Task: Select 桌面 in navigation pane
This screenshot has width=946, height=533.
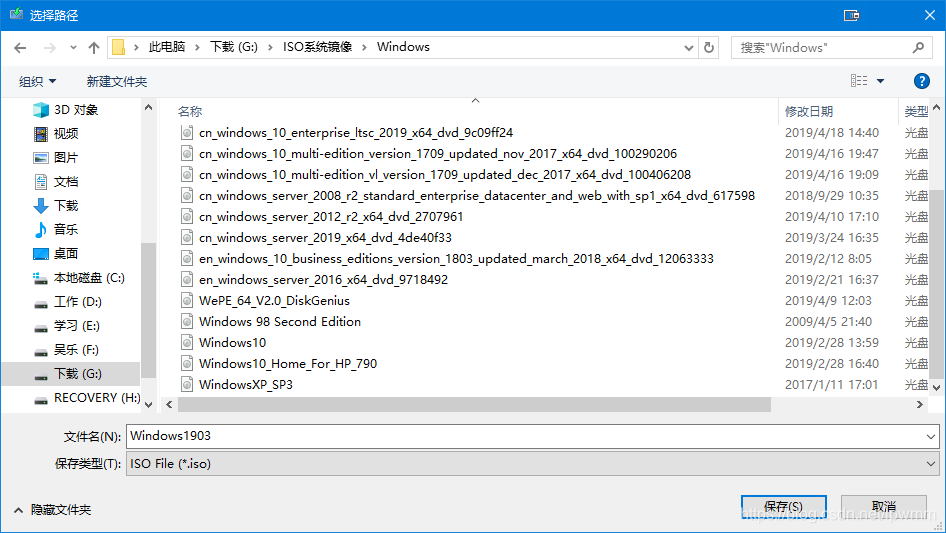Action: (x=66, y=254)
